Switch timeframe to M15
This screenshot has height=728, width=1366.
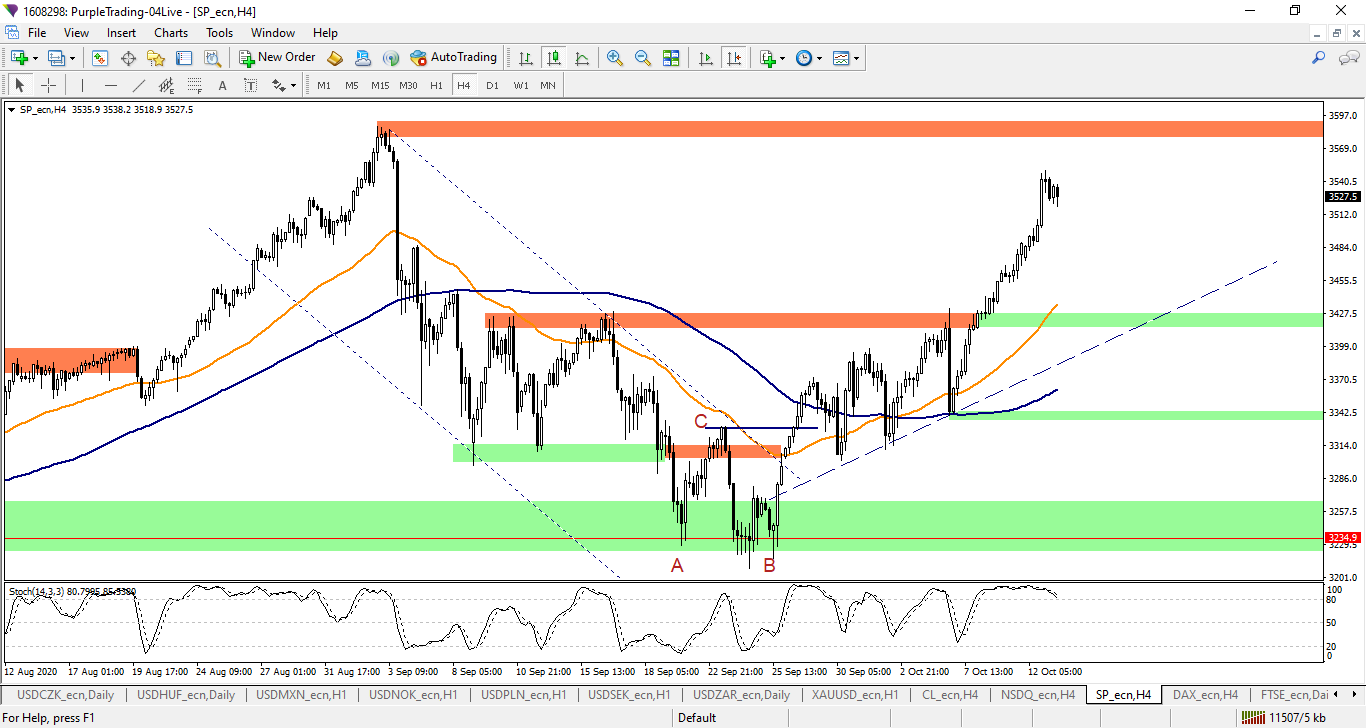pos(380,85)
